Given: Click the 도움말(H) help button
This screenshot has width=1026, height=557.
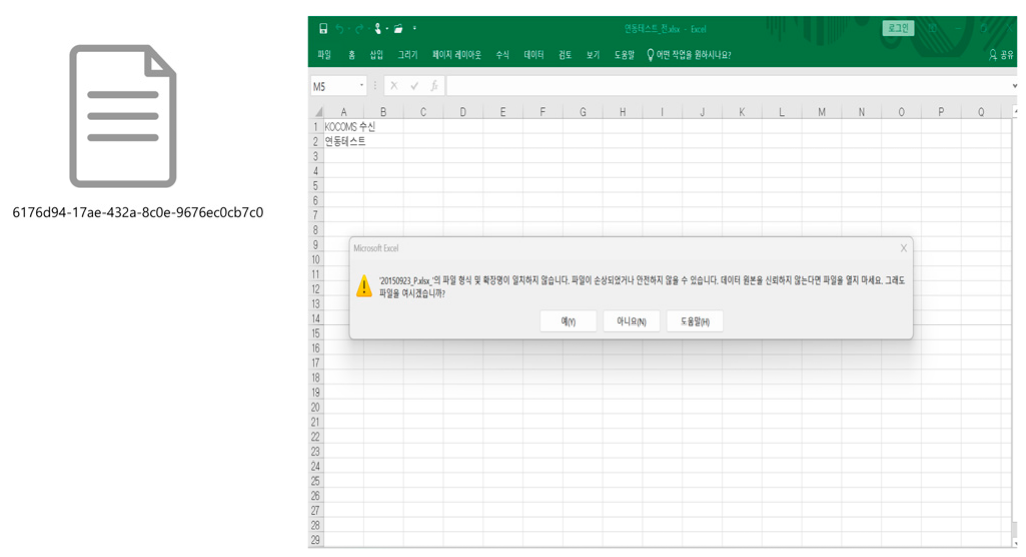Looking at the screenshot, I should (694, 321).
